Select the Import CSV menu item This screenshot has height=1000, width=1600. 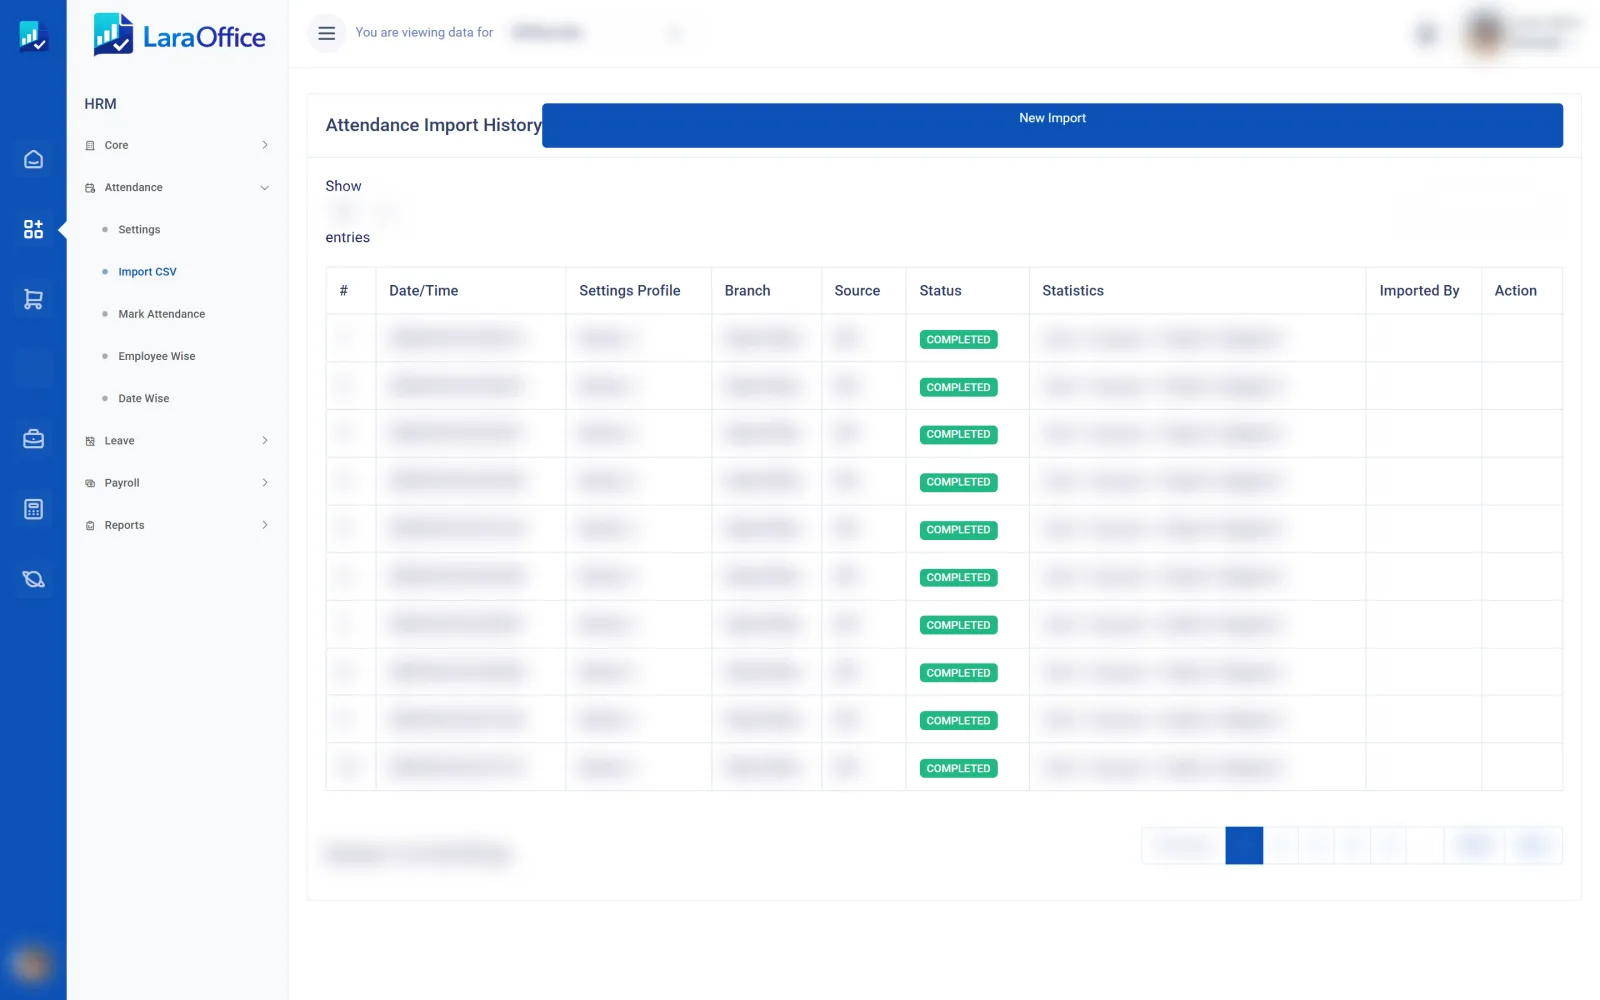(x=147, y=272)
